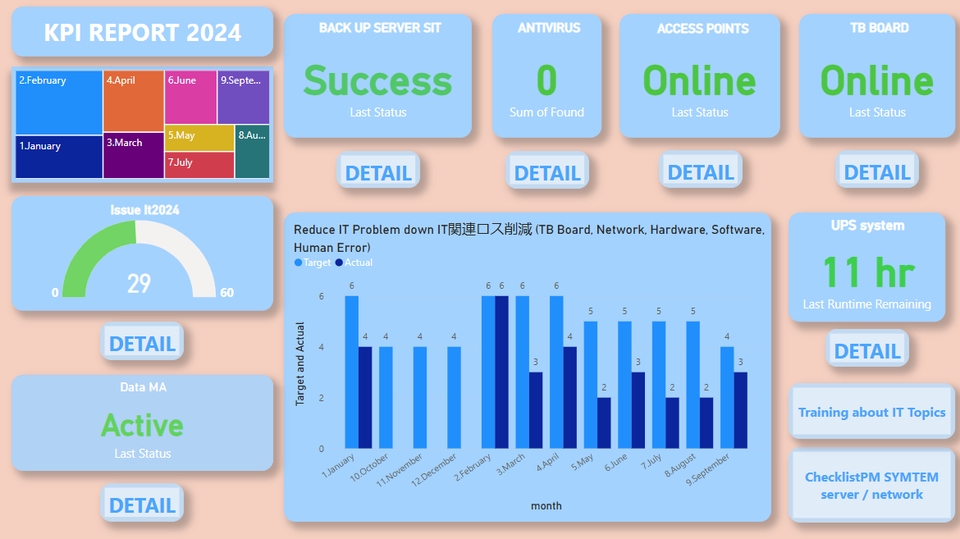Select 10.October target bar in chart
Screen dimensions: 960x539
(x=386, y=398)
